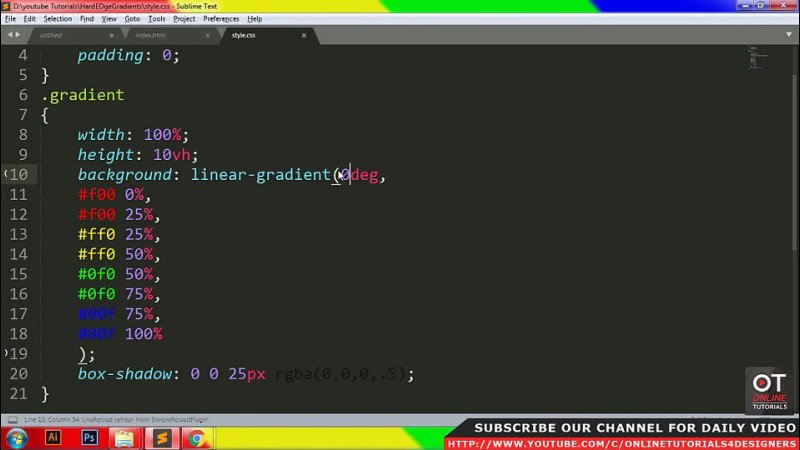The image size is (800, 450).
Task: Click line number 10 in the gutter
Action: [18, 174]
